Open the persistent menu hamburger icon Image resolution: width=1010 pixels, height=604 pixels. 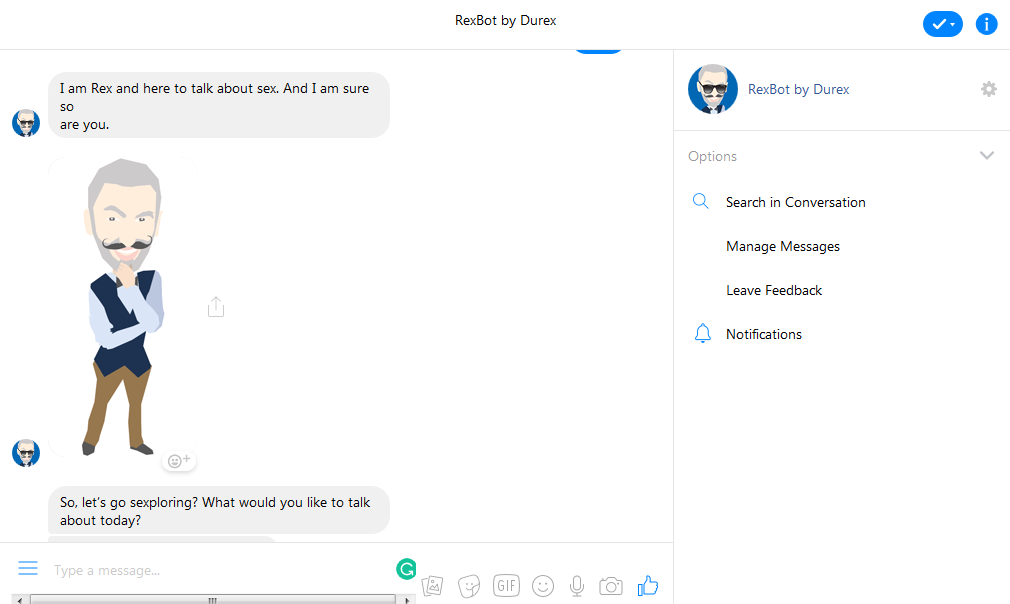28,568
